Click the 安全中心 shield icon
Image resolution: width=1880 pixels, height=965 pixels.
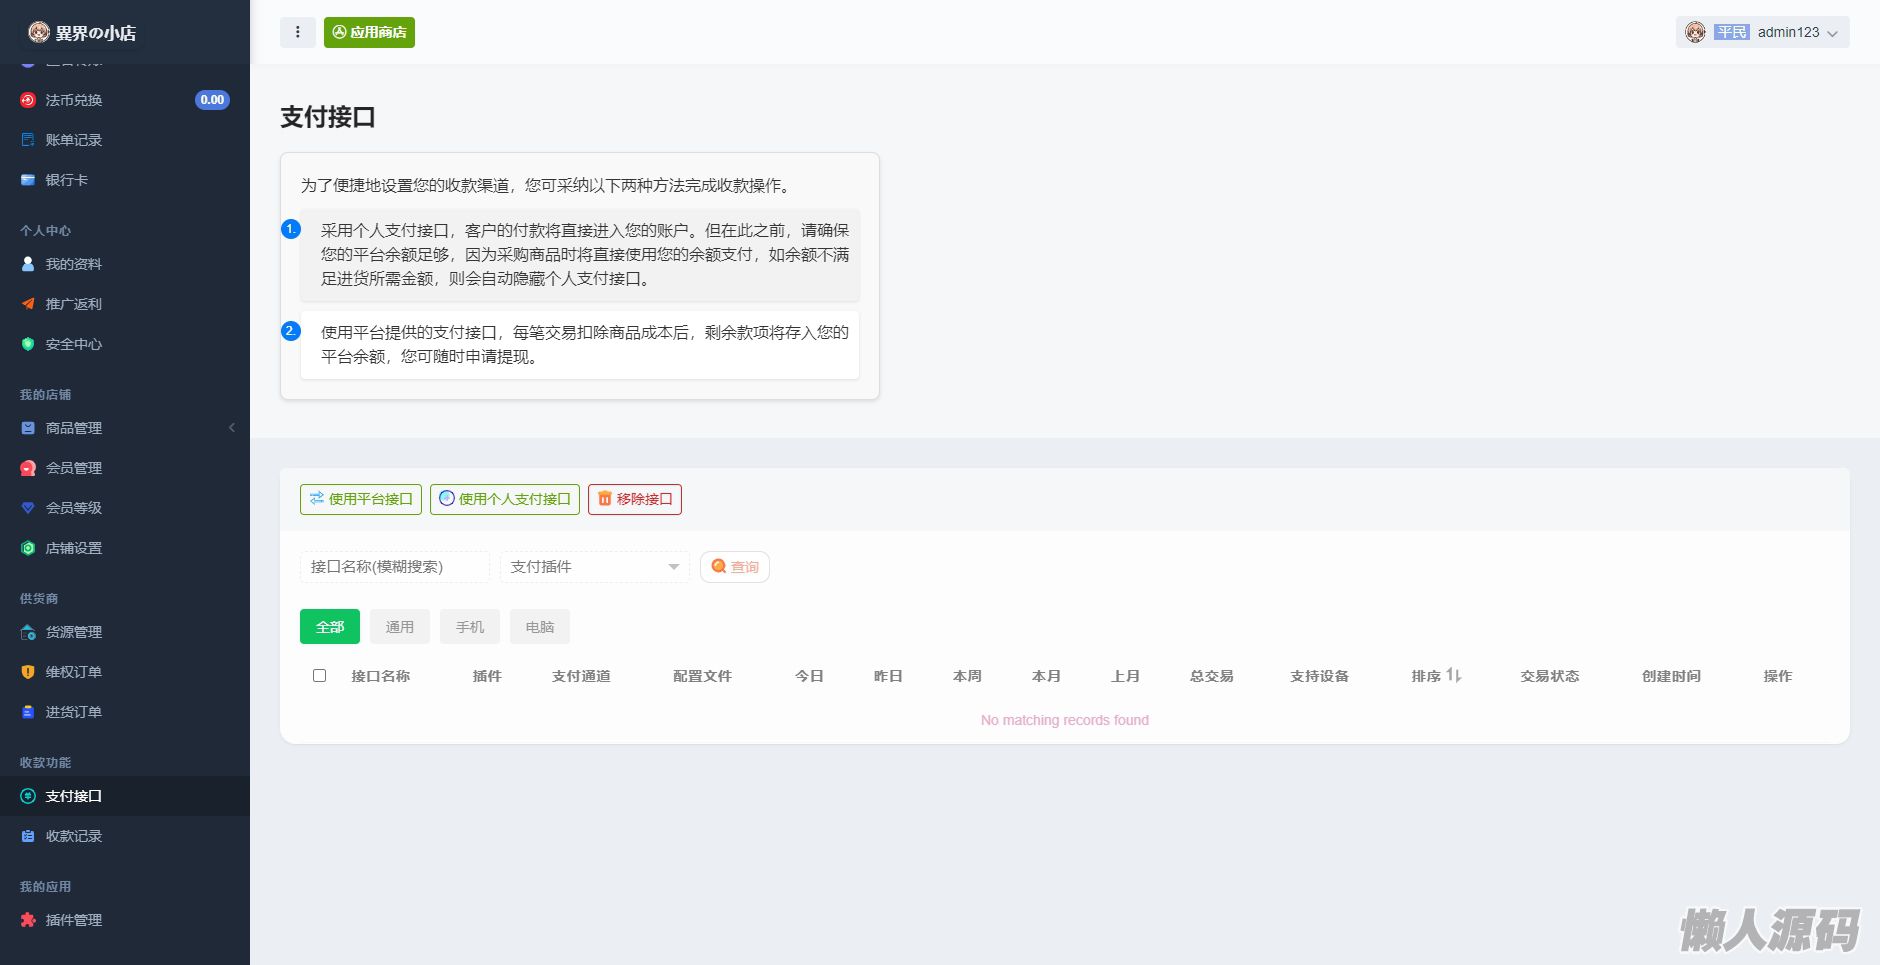point(28,344)
